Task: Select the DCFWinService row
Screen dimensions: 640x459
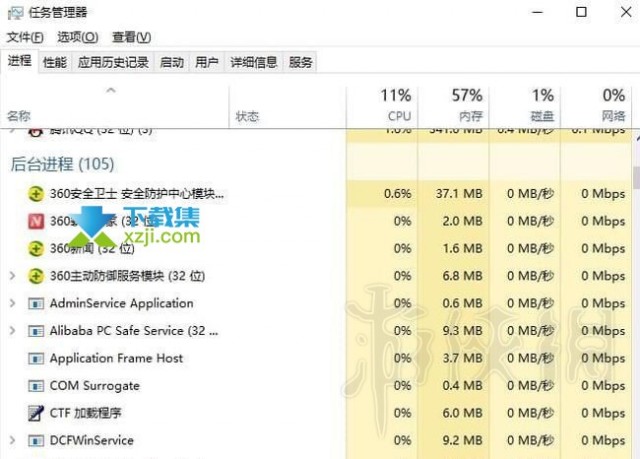Action: pos(316,441)
